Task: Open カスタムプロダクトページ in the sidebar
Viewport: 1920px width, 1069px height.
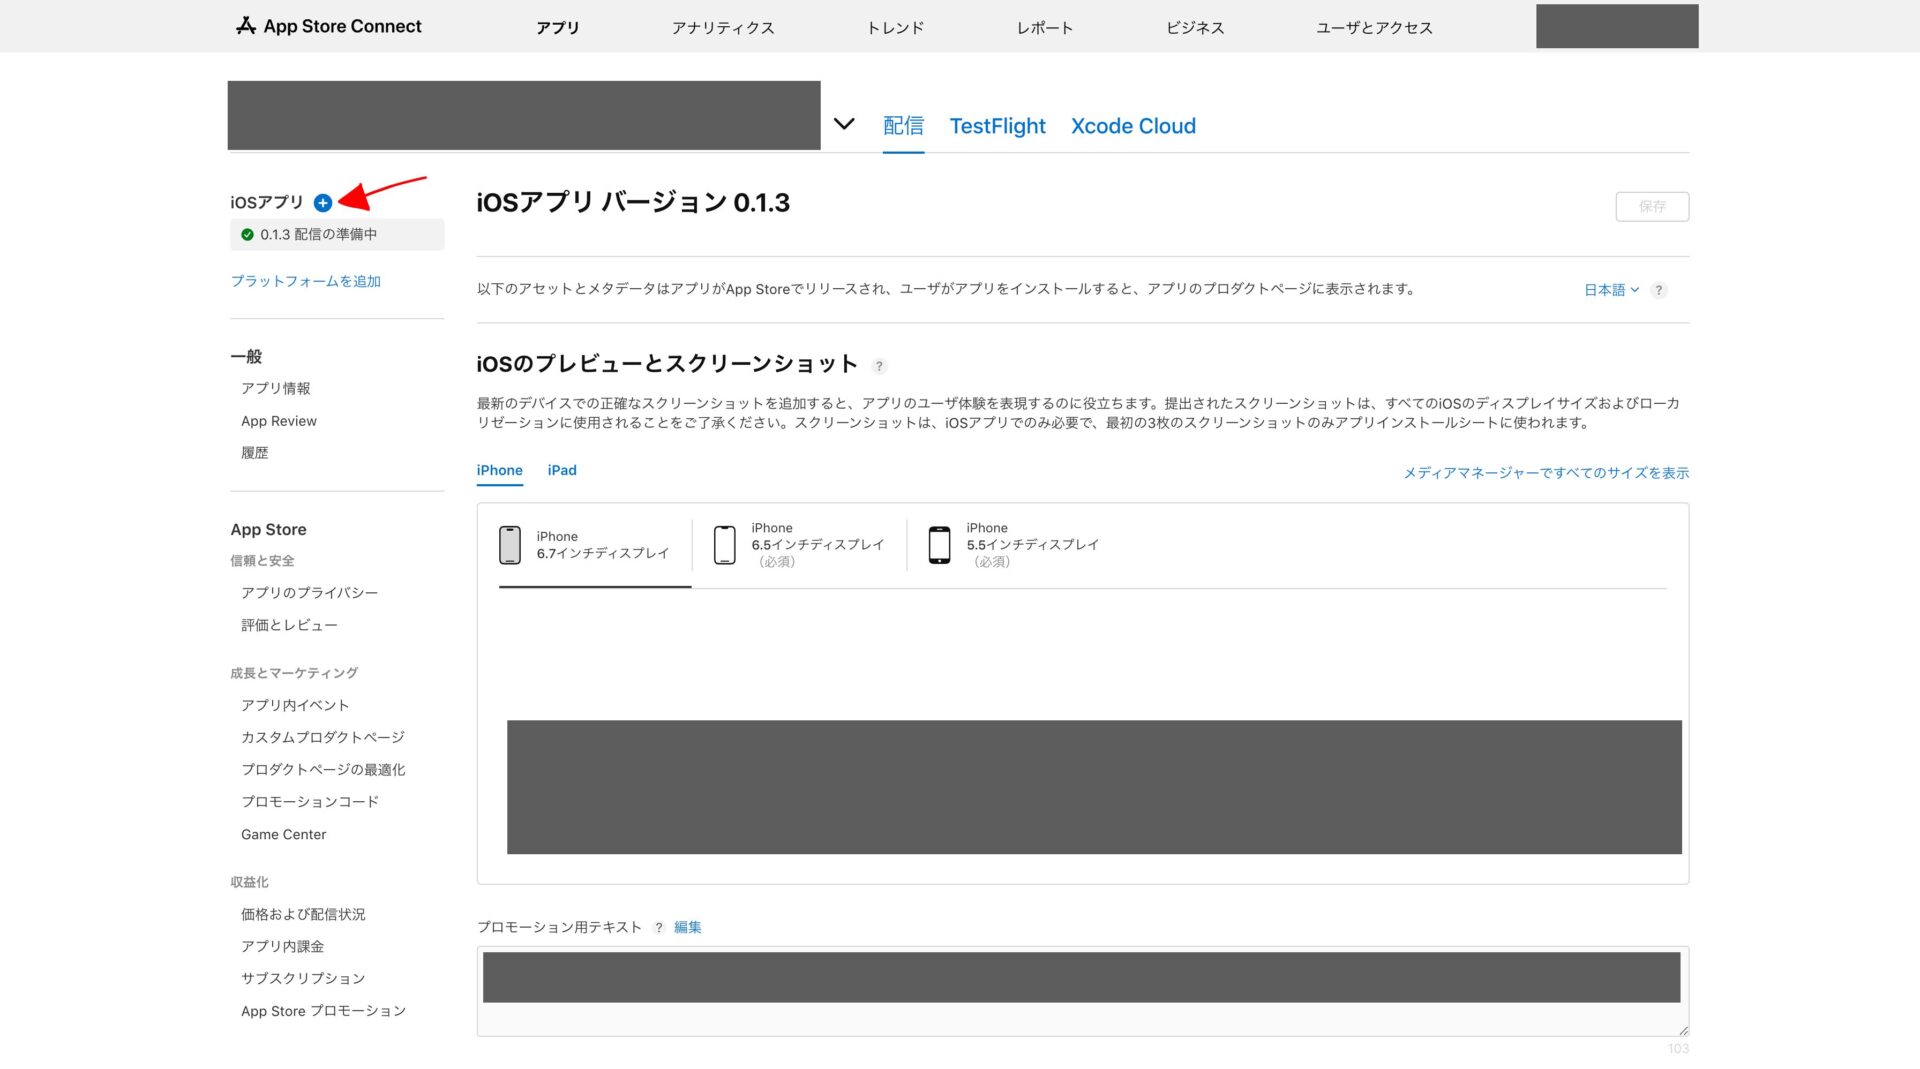Action: (x=322, y=737)
